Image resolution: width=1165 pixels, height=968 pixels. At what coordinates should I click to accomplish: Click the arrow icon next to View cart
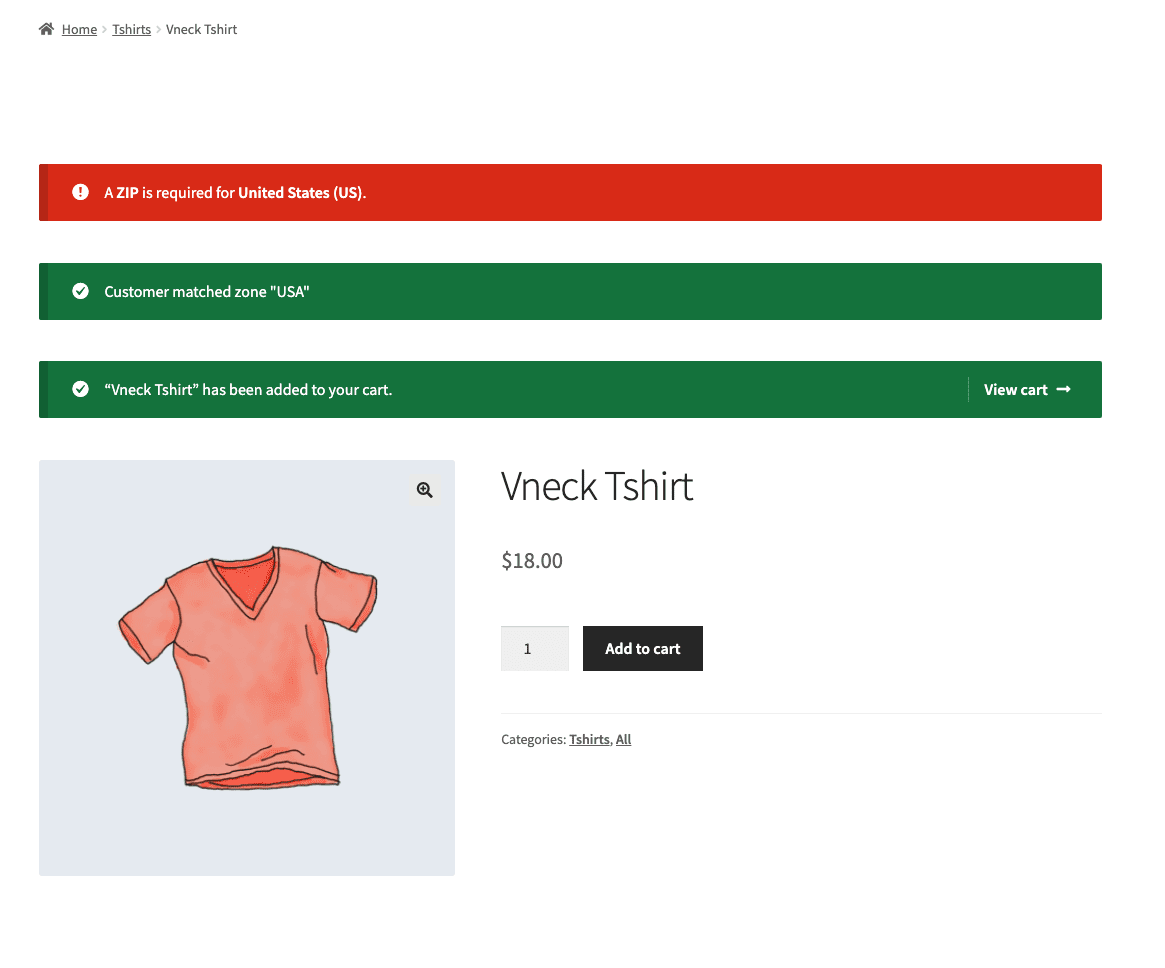pos(1063,389)
